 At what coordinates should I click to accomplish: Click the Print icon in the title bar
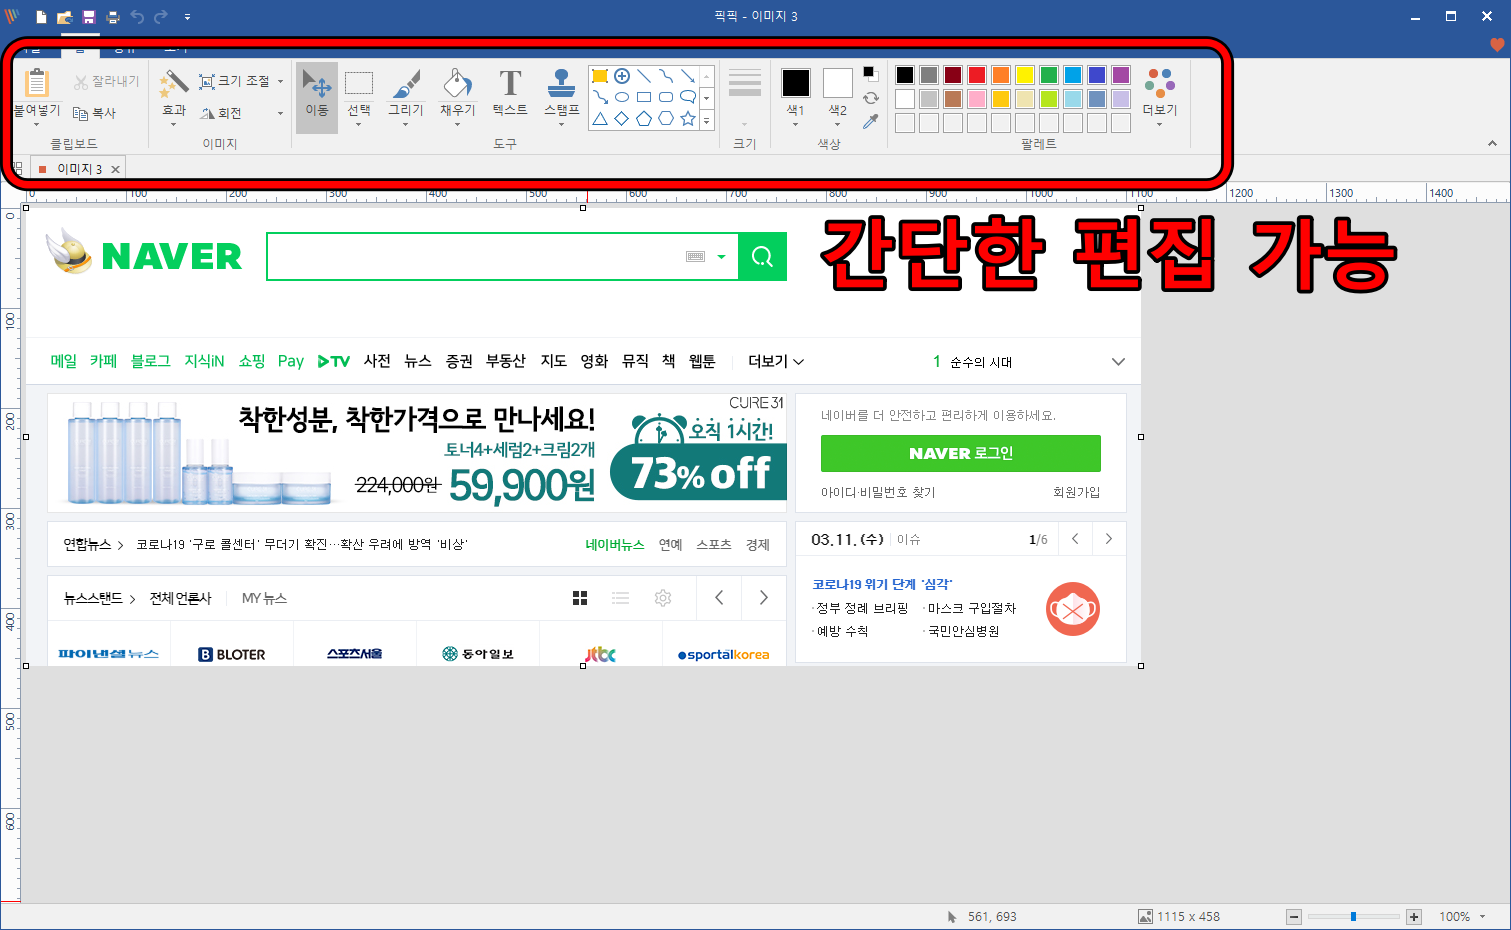tap(113, 17)
